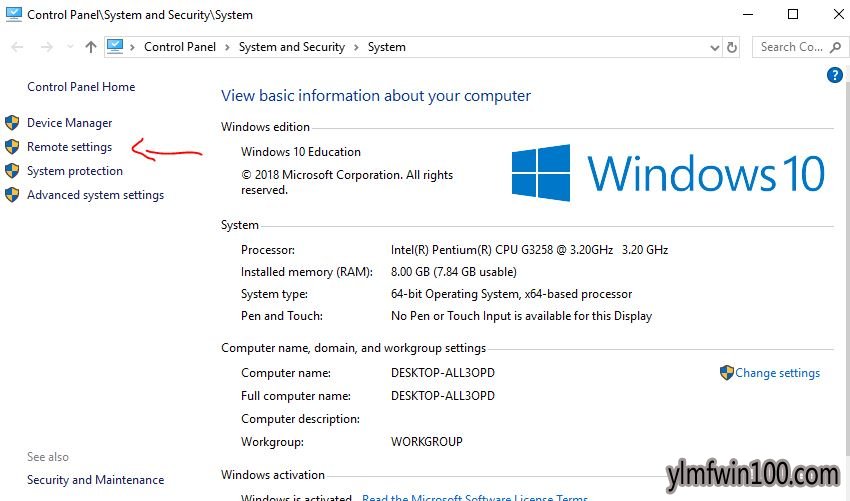Open the recent locations dropdown arrow
The width and height of the screenshot is (850, 501).
coord(70,47)
